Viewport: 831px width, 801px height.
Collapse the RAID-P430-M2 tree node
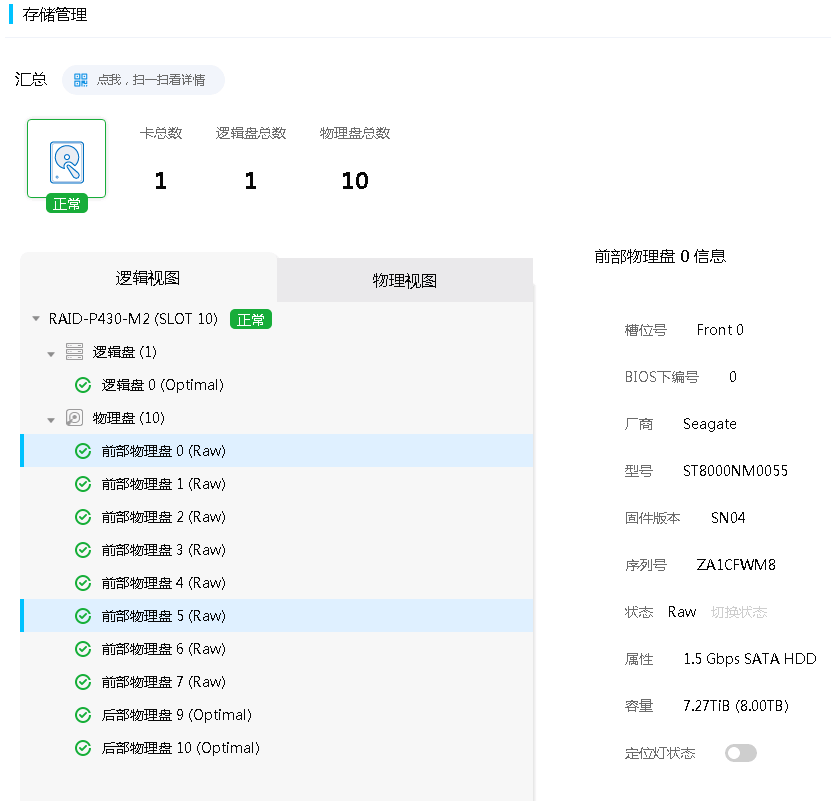click(x=36, y=320)
